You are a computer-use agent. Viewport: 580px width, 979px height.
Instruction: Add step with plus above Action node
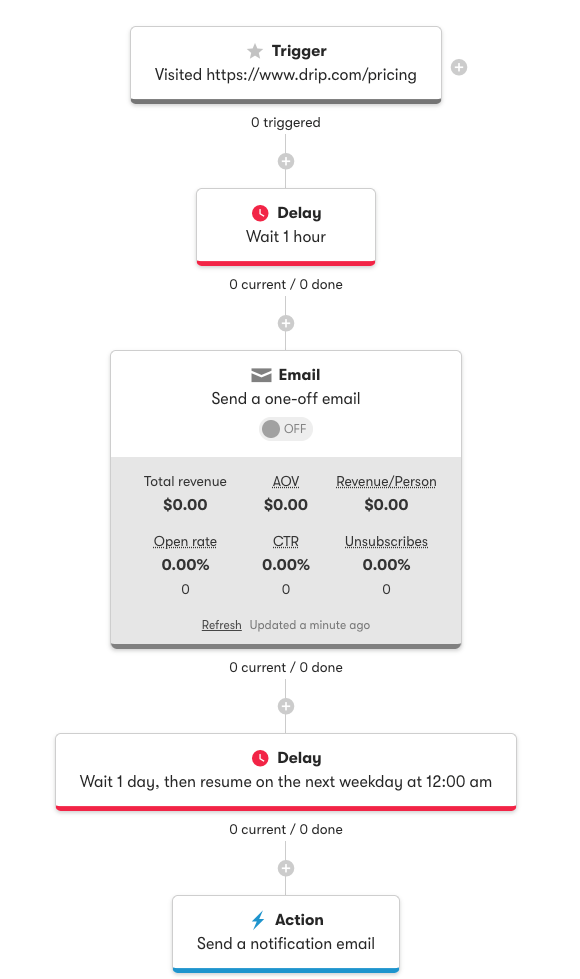[x=286, y=868]
